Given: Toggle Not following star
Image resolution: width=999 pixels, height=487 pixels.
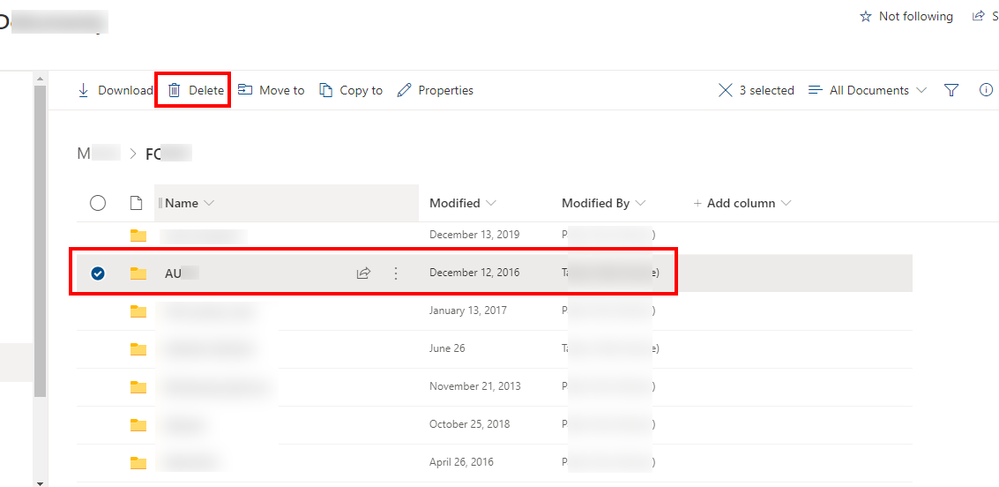Looking at the screenshot, I should coord(866,17).
